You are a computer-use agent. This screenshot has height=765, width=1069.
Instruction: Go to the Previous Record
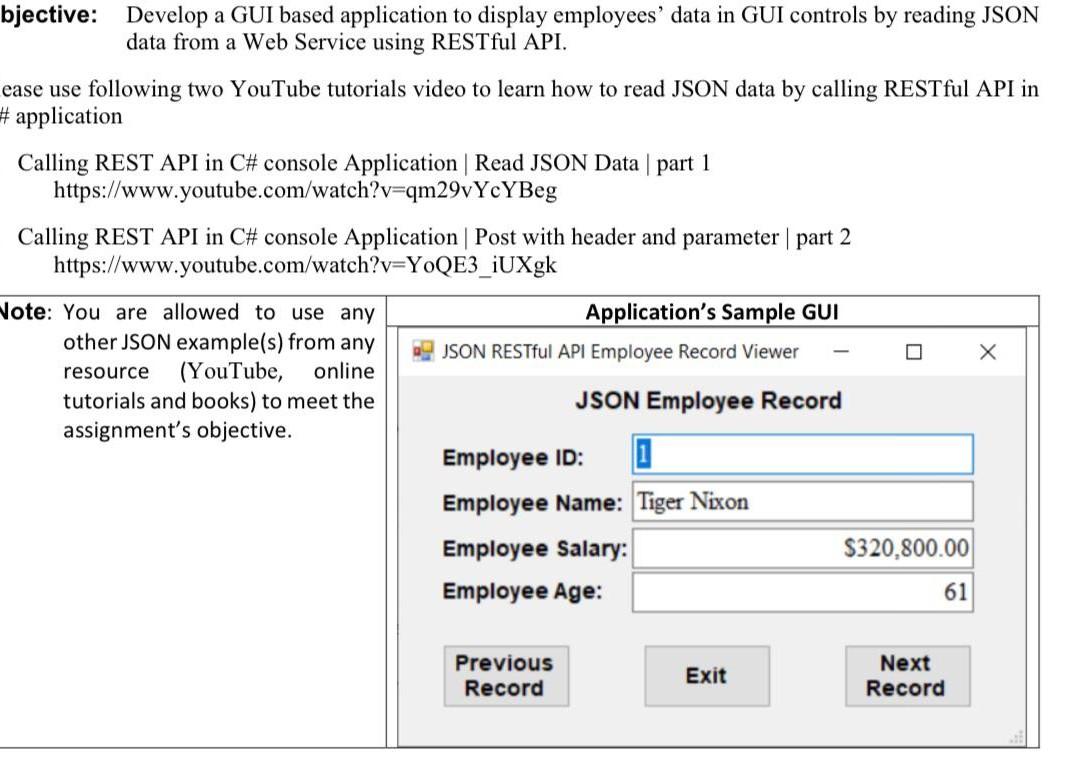505,676
